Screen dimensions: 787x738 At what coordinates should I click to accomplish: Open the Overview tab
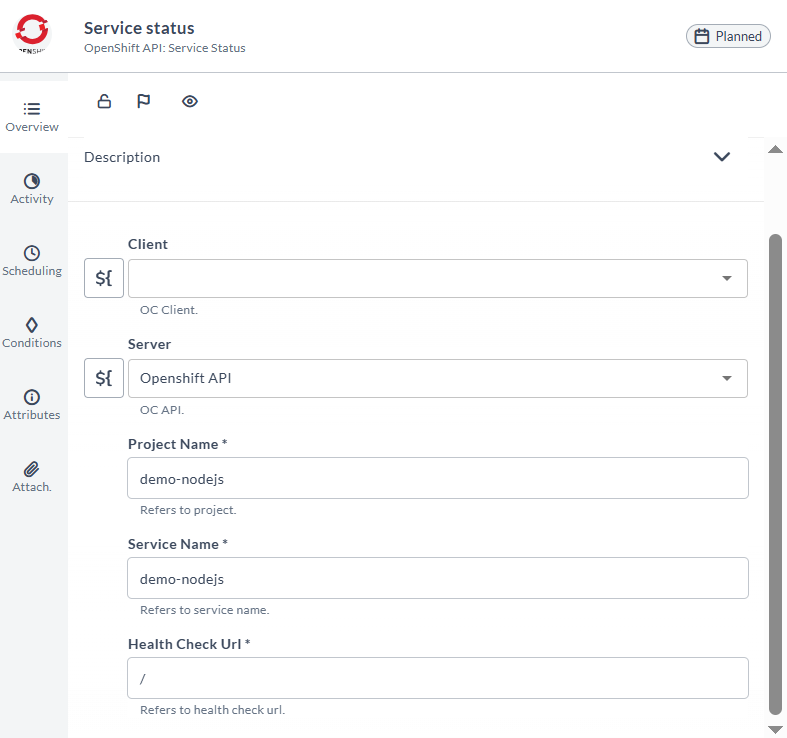coord(32,117)
